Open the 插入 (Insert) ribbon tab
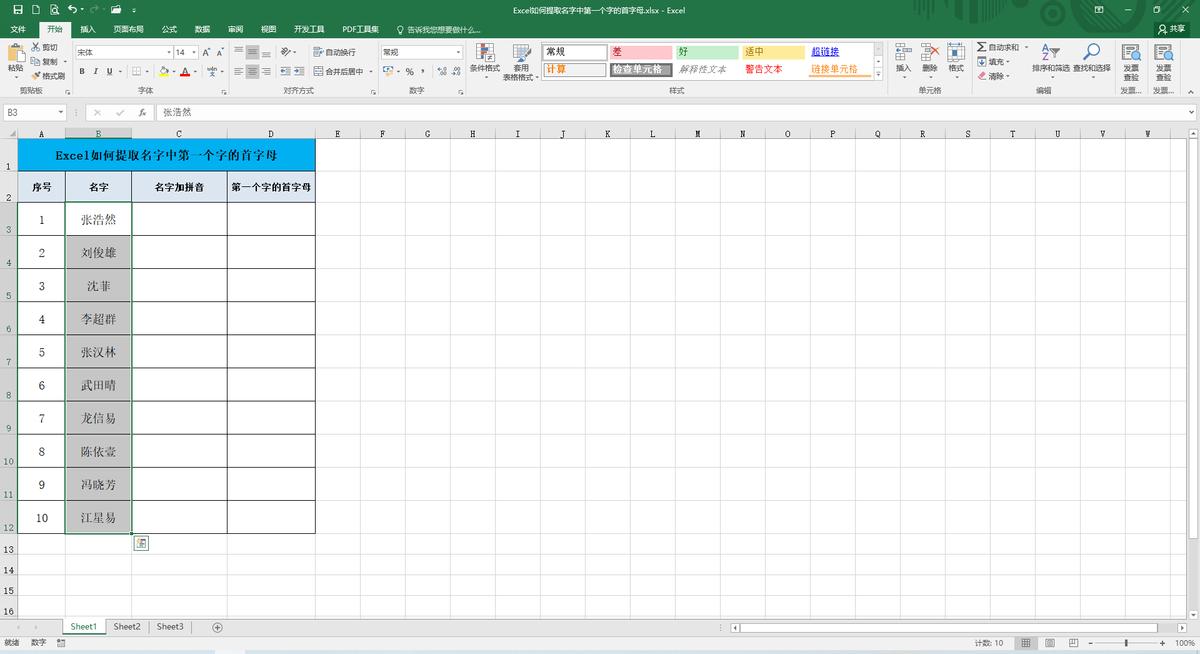 pyautogui.click(x=88, y=29)
